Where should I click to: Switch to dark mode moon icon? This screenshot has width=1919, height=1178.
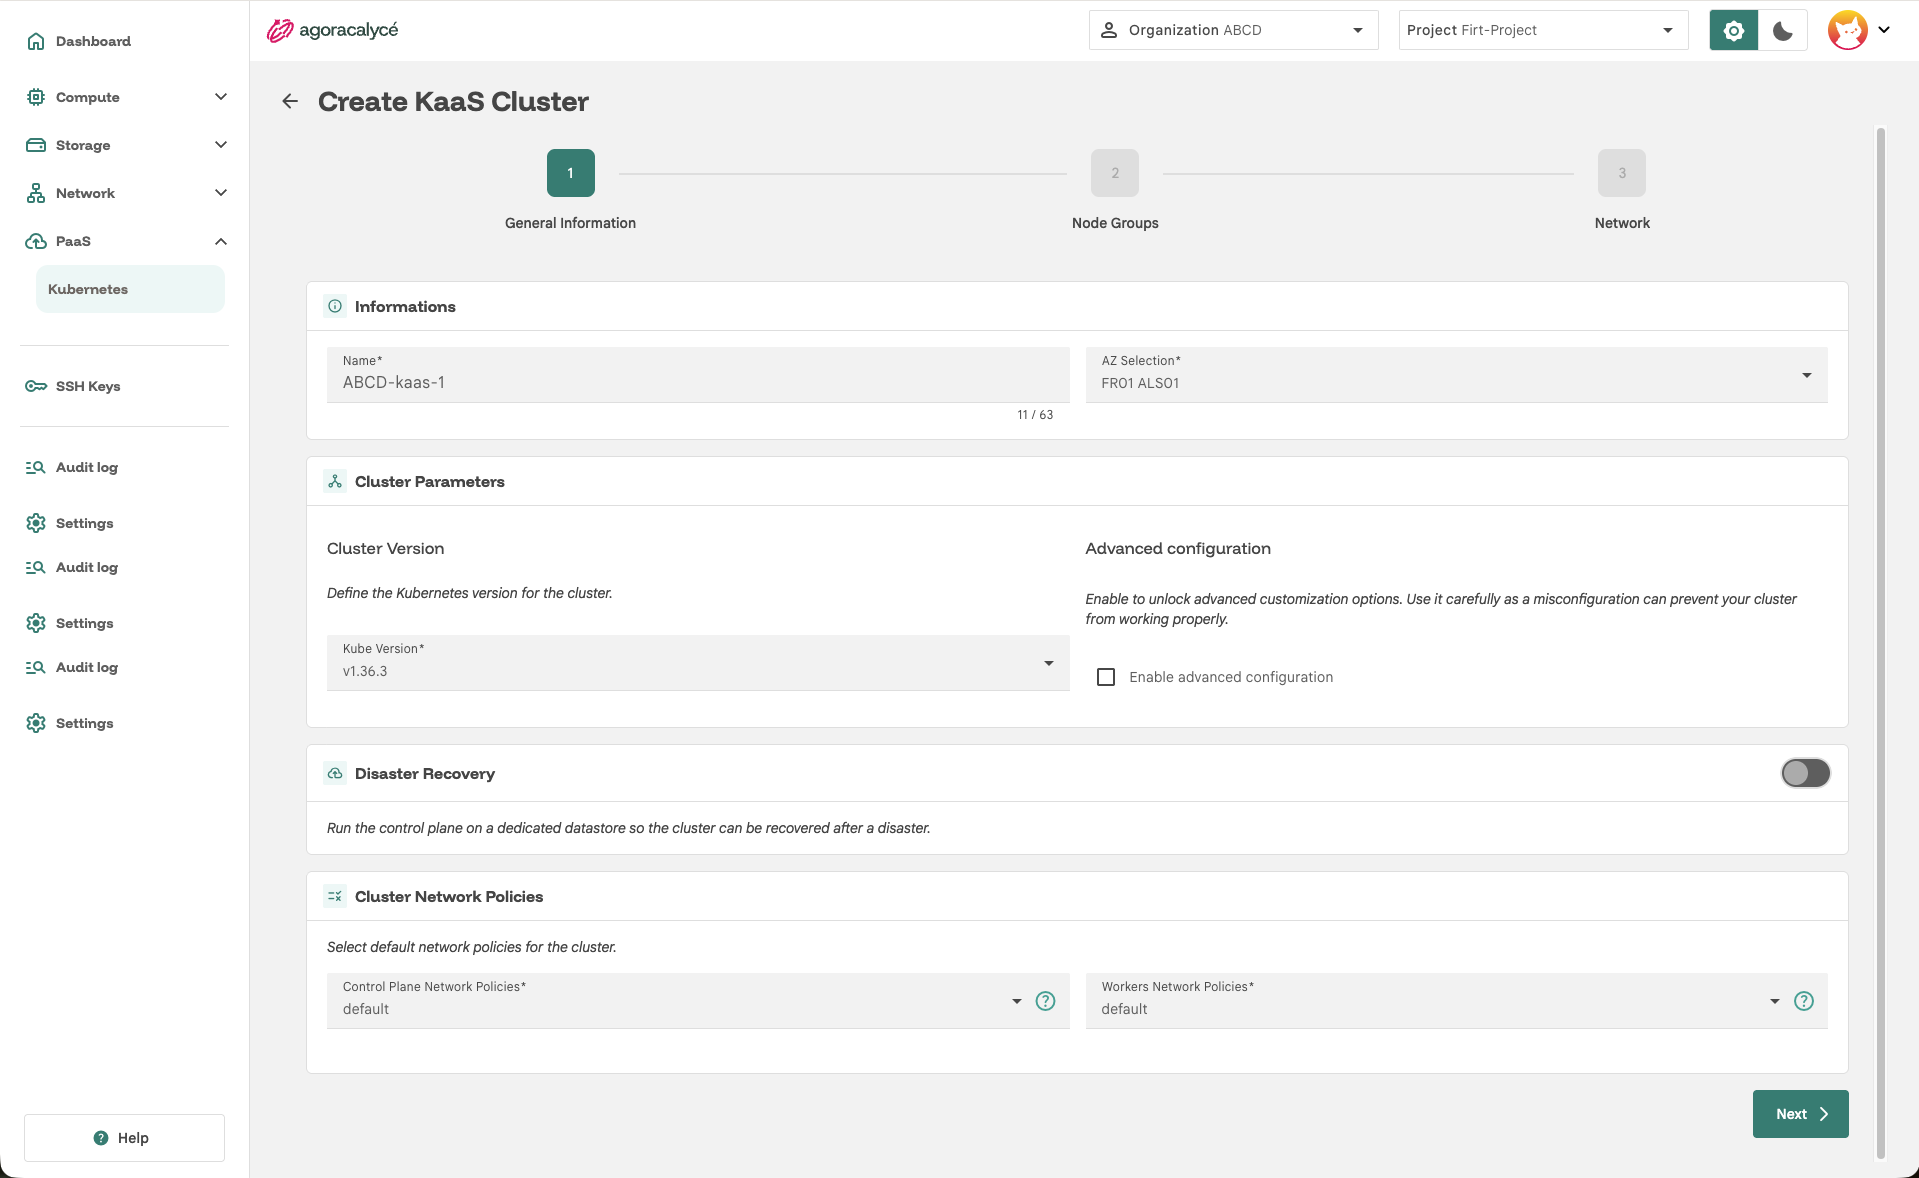[x=1783, y=30]
